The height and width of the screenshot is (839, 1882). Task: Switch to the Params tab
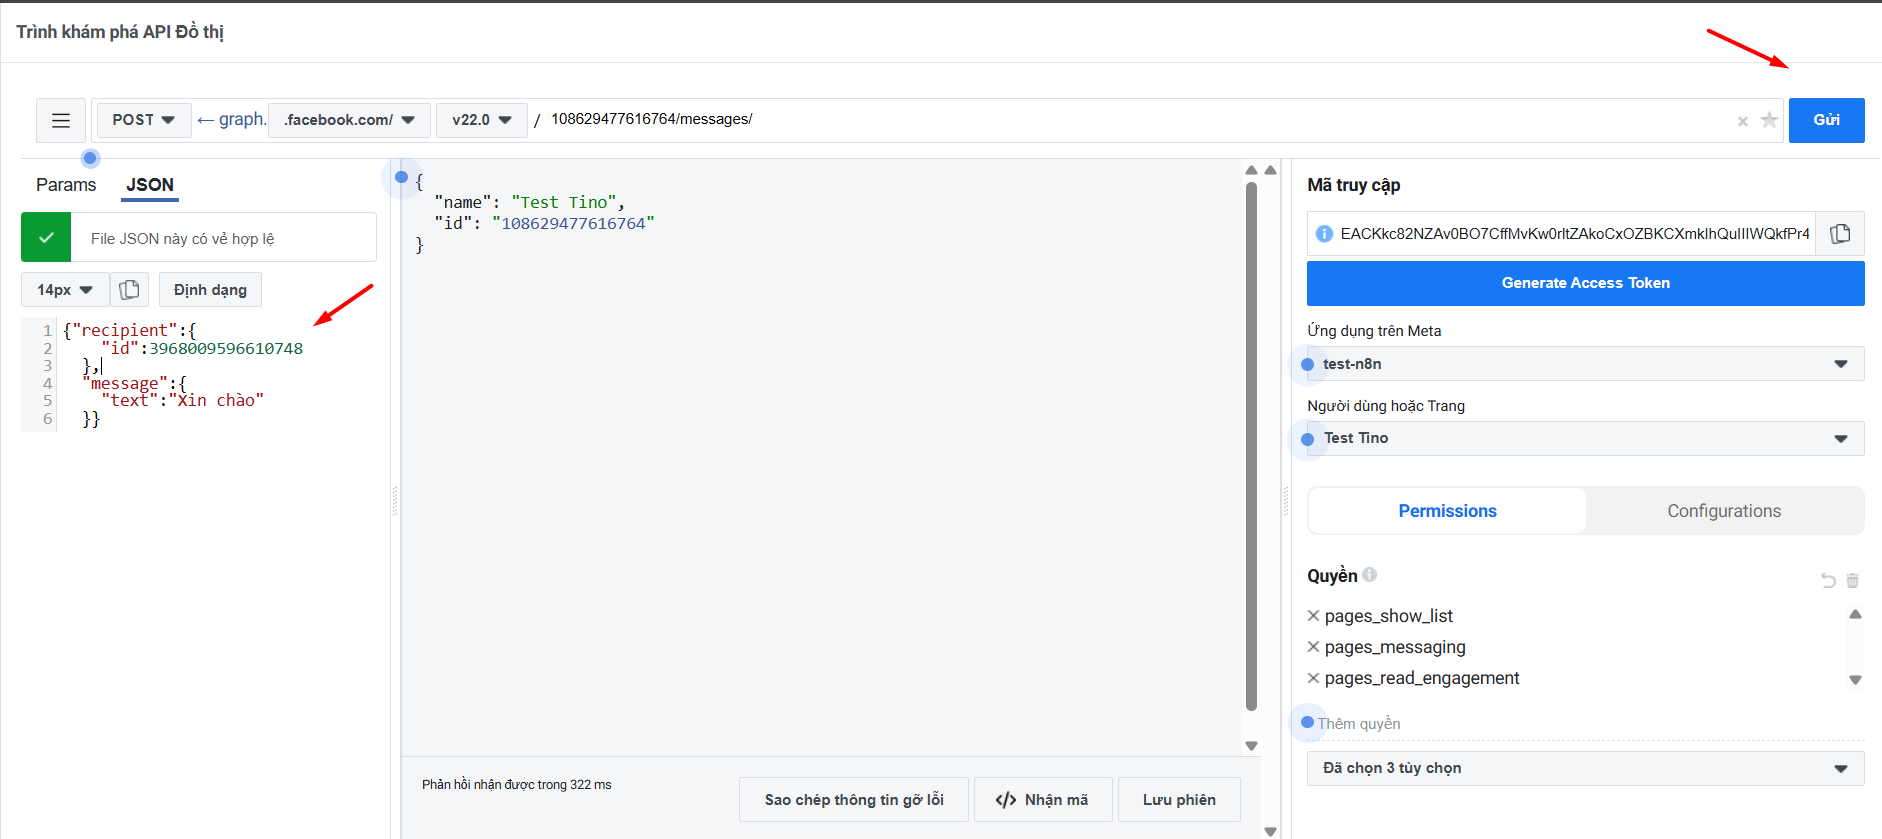(x=66, y=185)
